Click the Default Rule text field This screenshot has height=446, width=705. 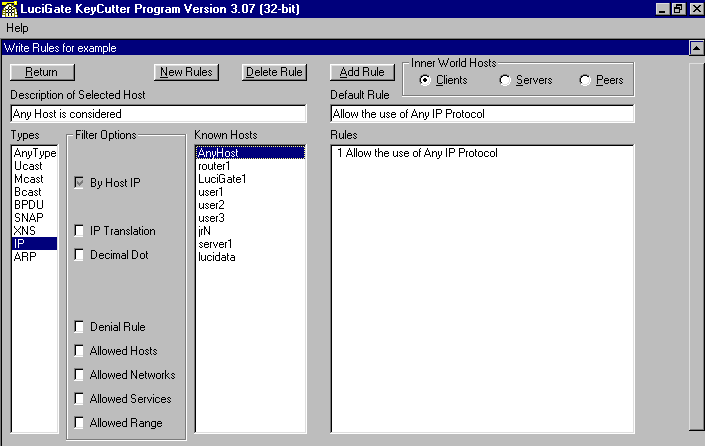point(482,114)
